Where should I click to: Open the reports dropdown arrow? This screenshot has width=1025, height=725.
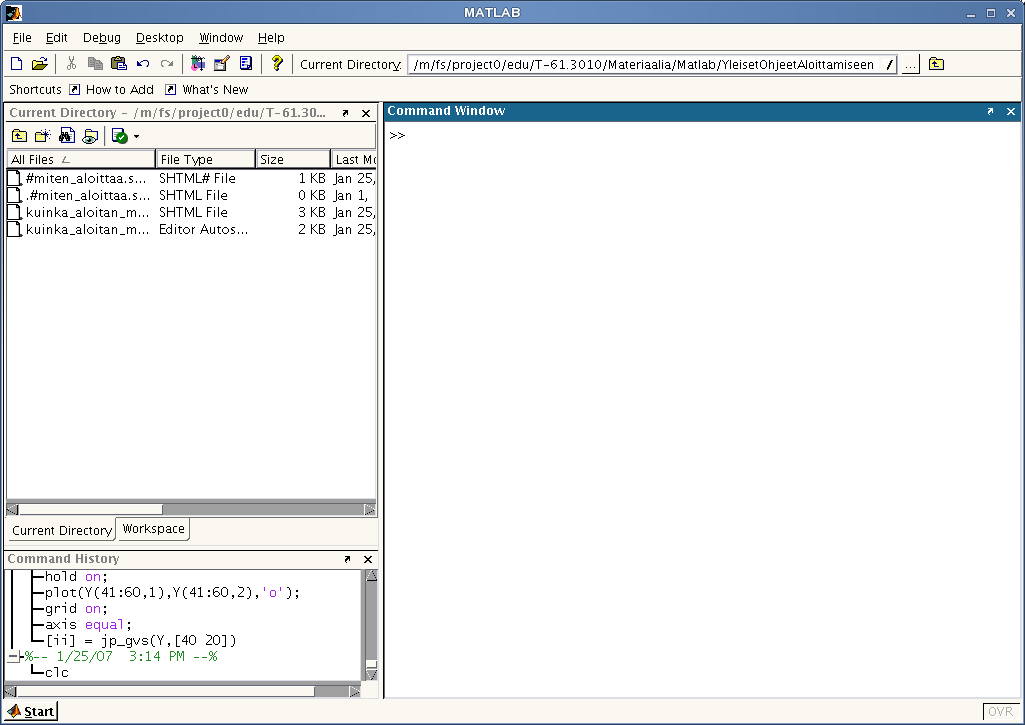(x=136, y=137)
